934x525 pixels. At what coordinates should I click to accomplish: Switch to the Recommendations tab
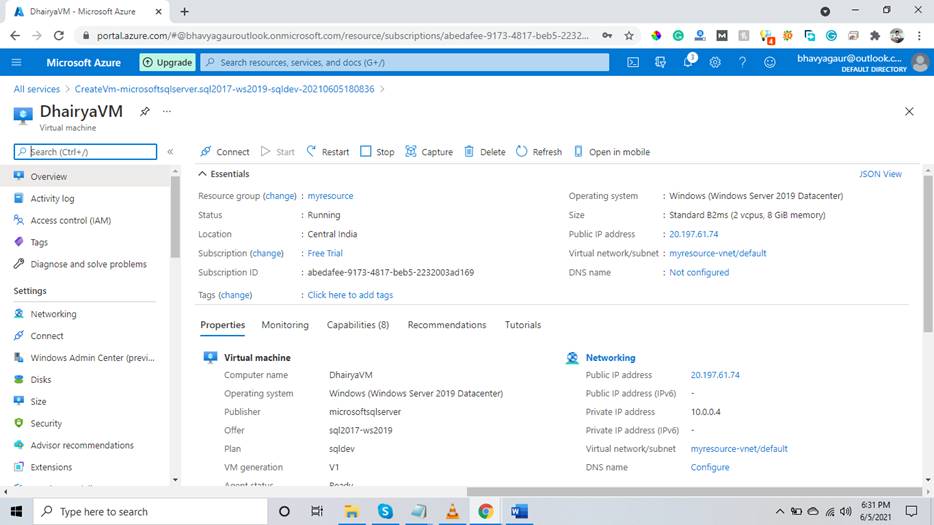tap(447, 325)
